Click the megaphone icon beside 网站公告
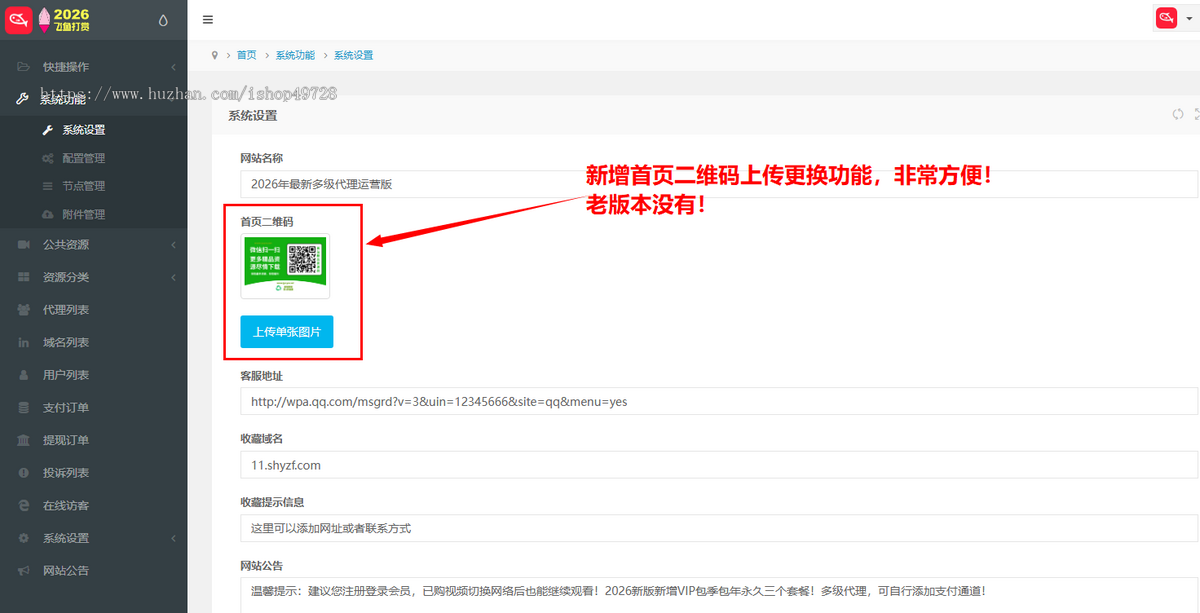Screen dimensions: 1200x613 pos(23,570)
